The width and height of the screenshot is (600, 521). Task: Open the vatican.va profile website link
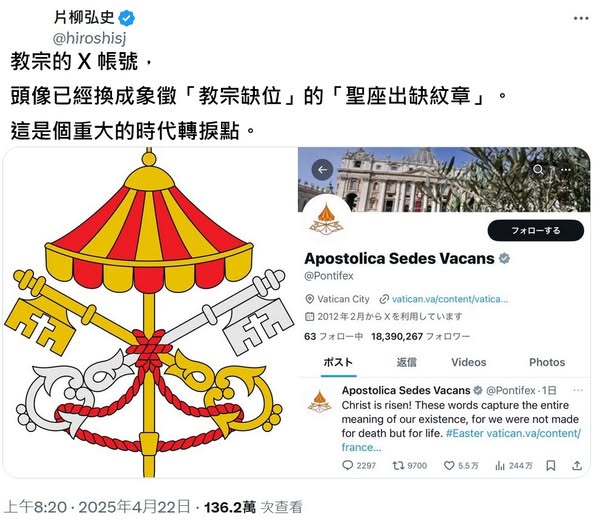[450, 299]
